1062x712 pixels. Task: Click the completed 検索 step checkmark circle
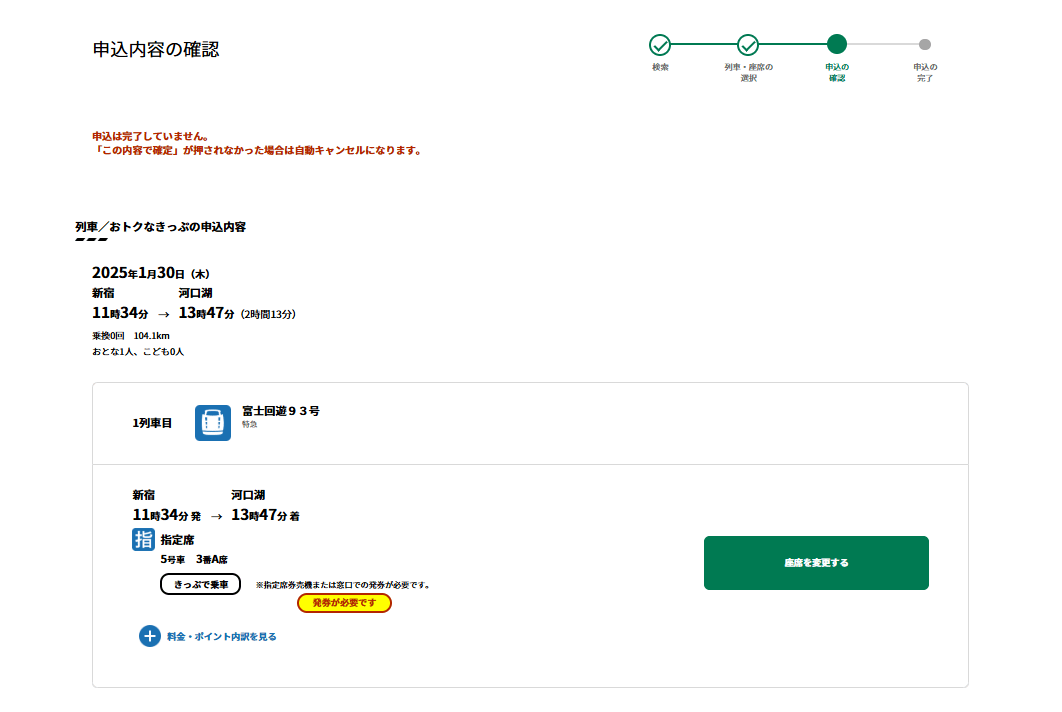659,44
